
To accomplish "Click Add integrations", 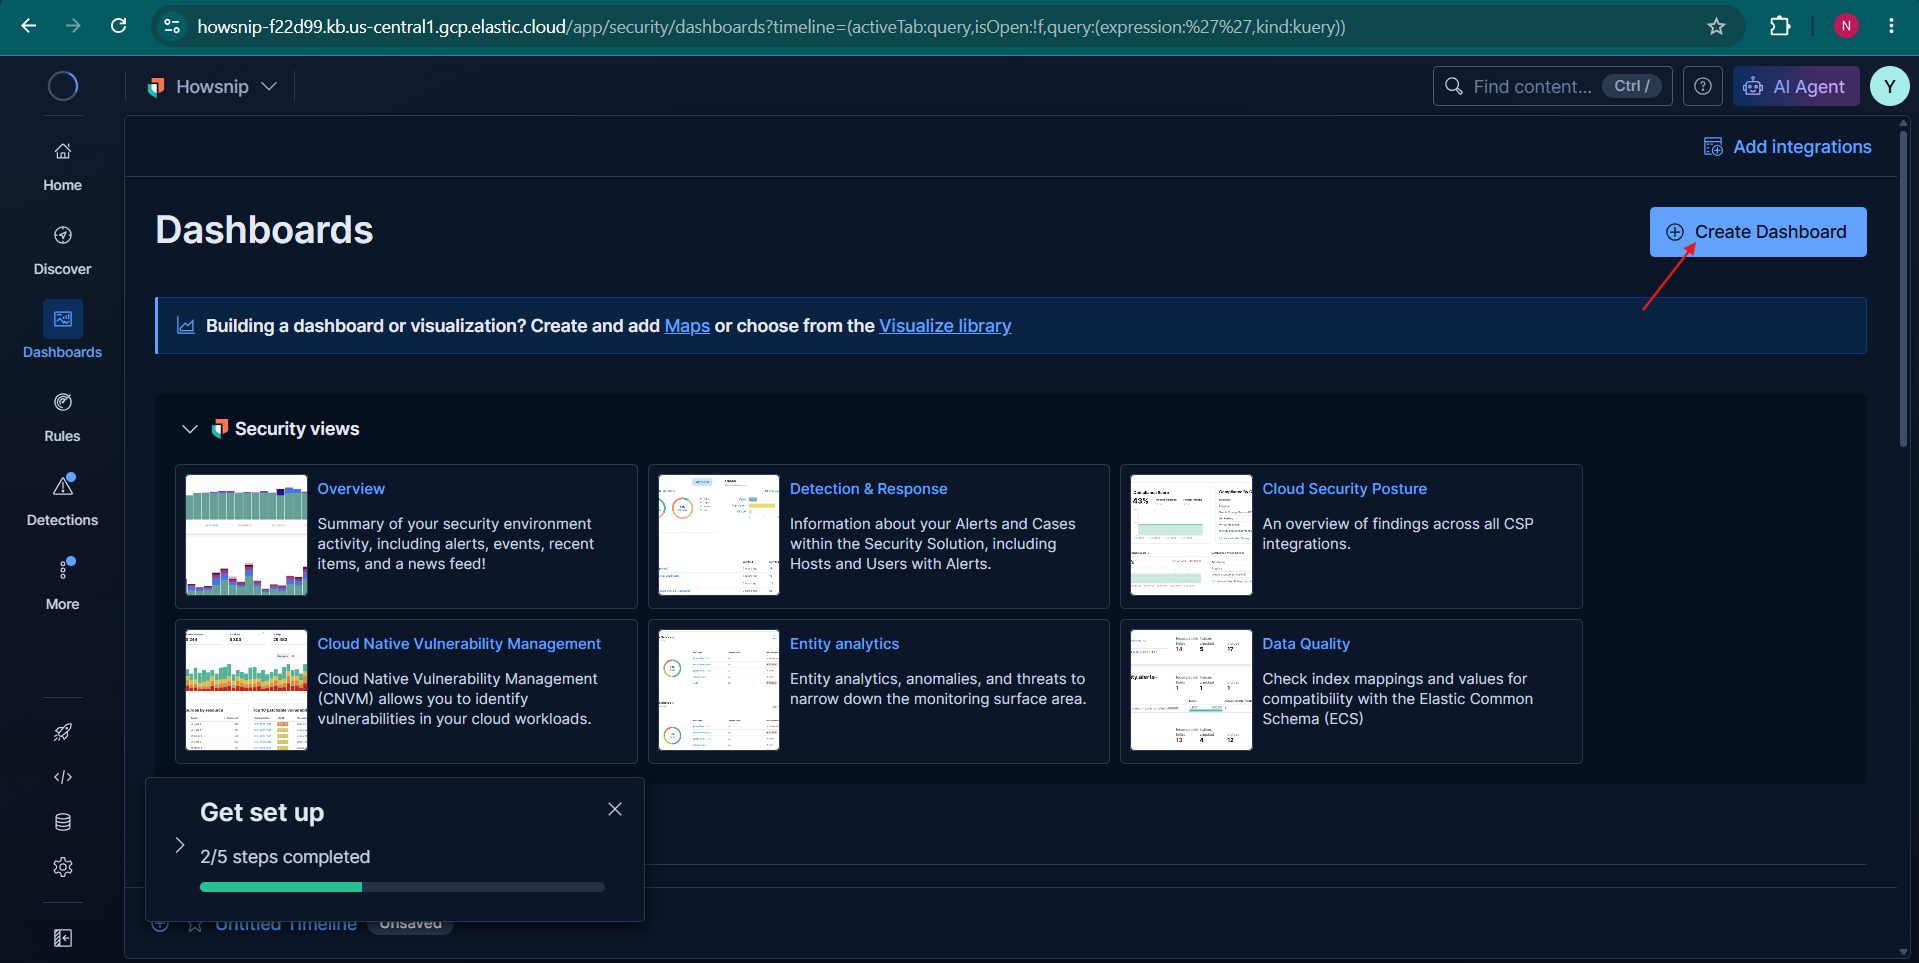I will pos(1787,147).
